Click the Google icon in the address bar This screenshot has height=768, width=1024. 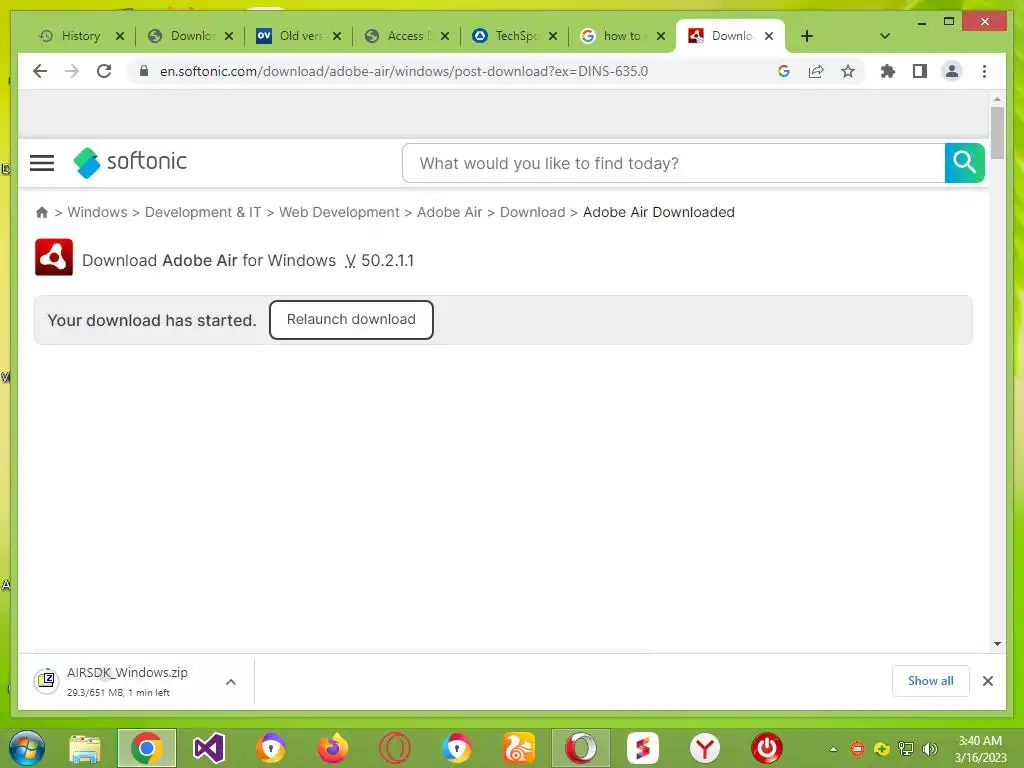coord(784,71)
